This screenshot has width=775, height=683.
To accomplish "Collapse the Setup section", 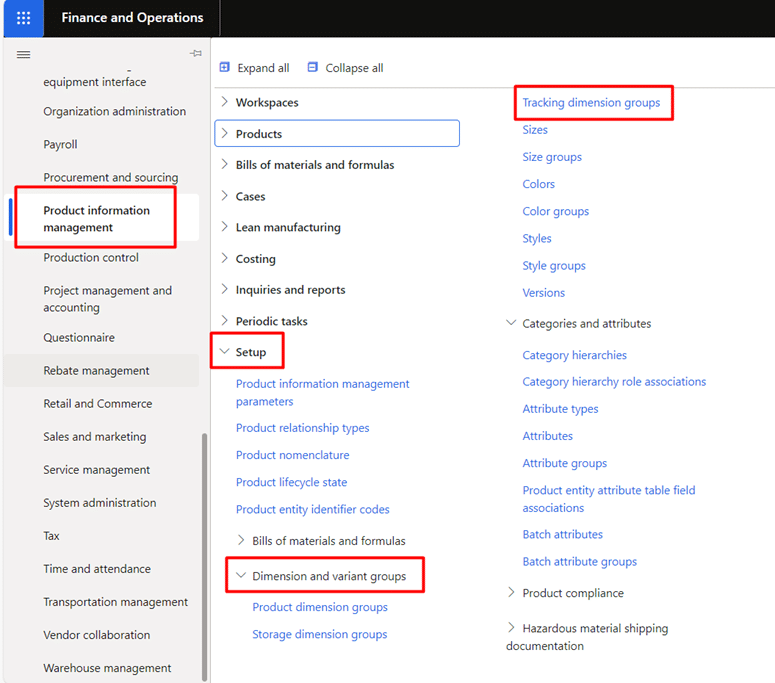I will (x=224, y=351).
